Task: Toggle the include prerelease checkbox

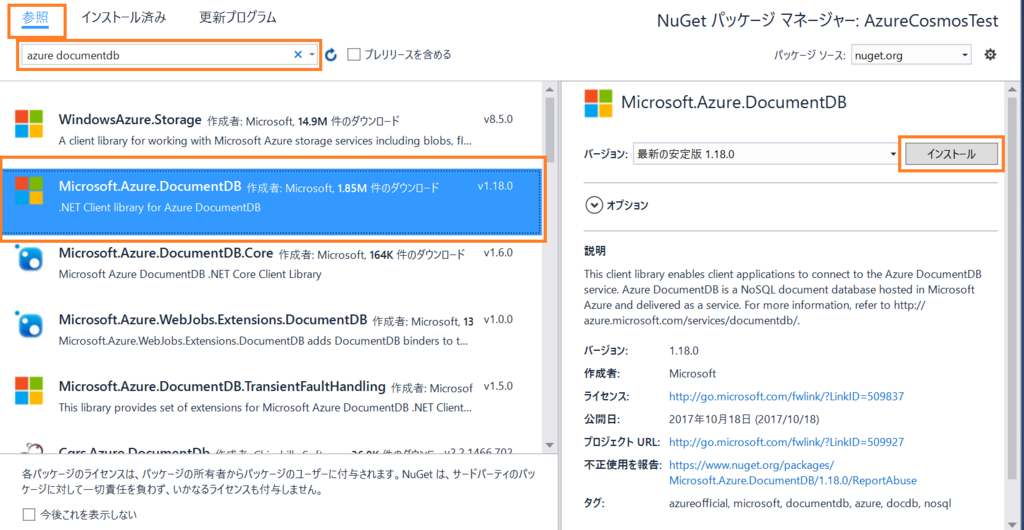Action: click(x=354, y=55)
